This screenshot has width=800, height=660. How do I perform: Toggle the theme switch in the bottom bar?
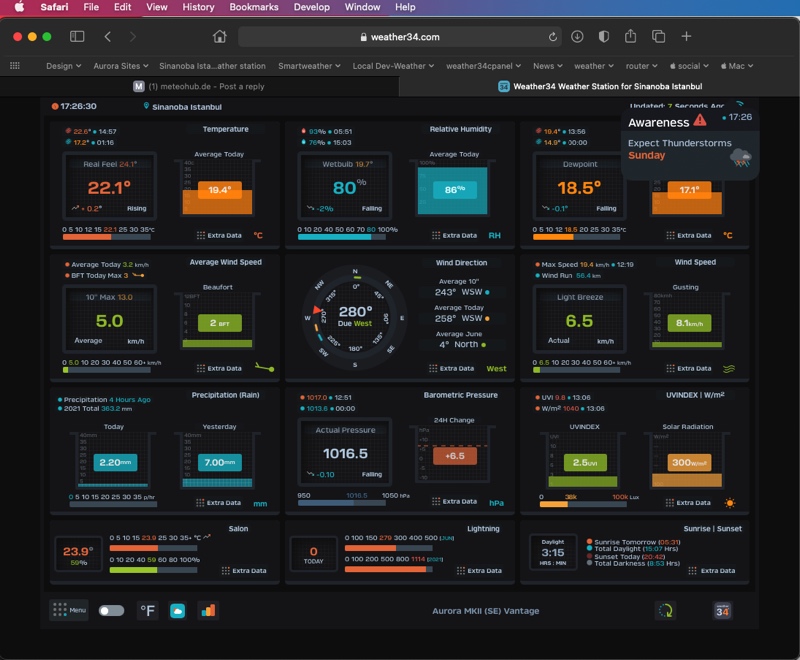111,611
